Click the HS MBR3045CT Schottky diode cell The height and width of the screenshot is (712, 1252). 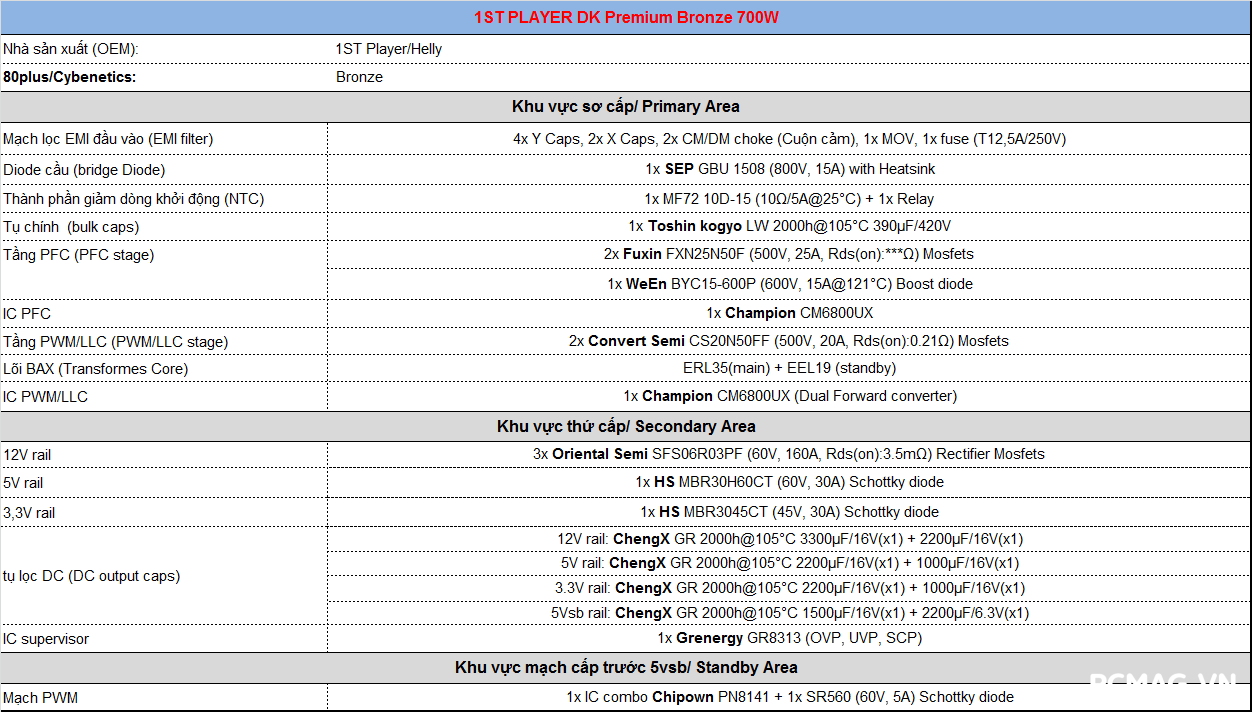click(789, 512)
